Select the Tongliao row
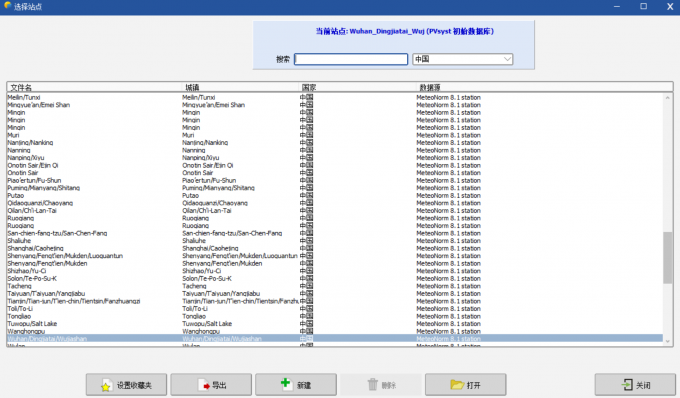The image size is (680, 398). pos(335,316)
